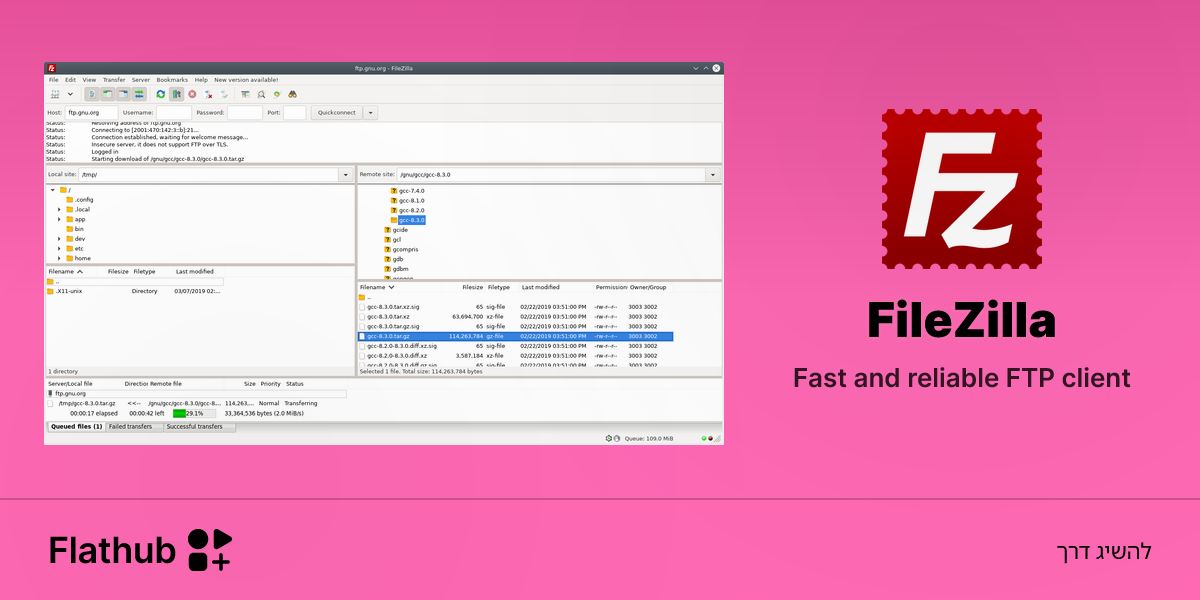Click the large FileZilla logo
This screenshot has height=600, width=1200.
coord(961,189)
